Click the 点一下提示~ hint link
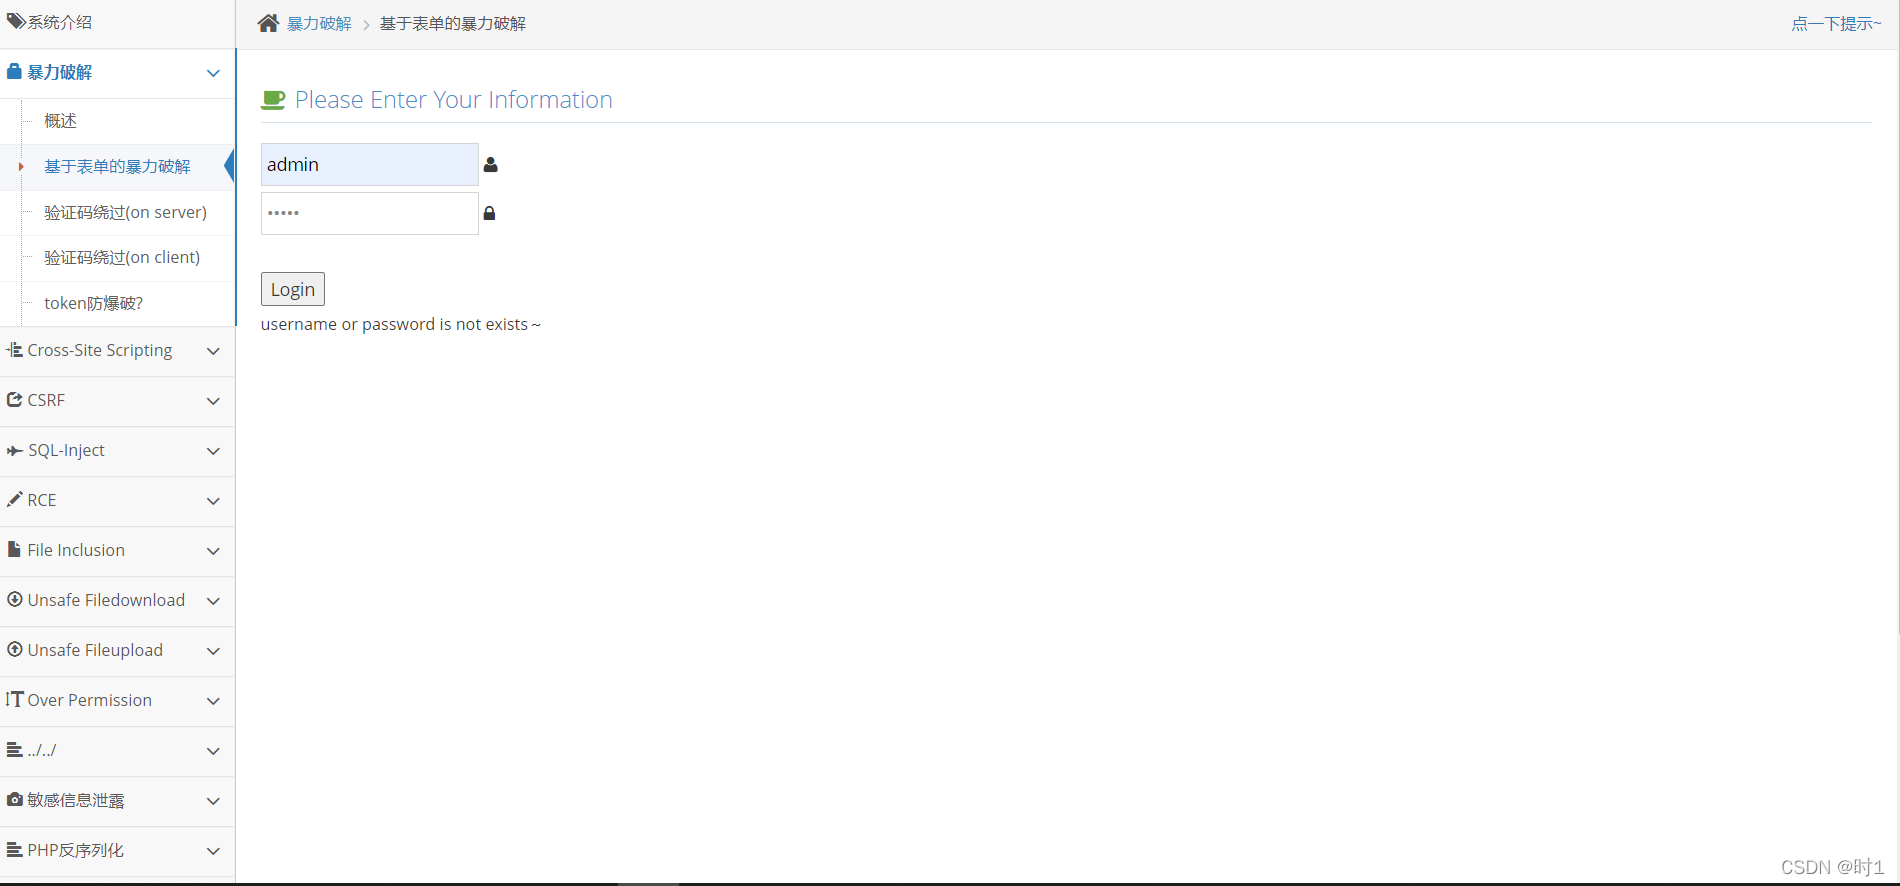1900x886 pixels. pos(1836,23)
